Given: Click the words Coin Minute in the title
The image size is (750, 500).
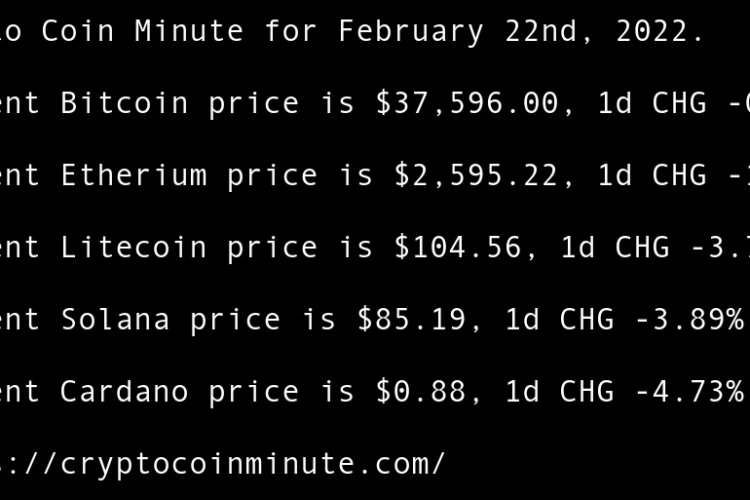Looking at the screenshot, I should click(x=153, y=31).
